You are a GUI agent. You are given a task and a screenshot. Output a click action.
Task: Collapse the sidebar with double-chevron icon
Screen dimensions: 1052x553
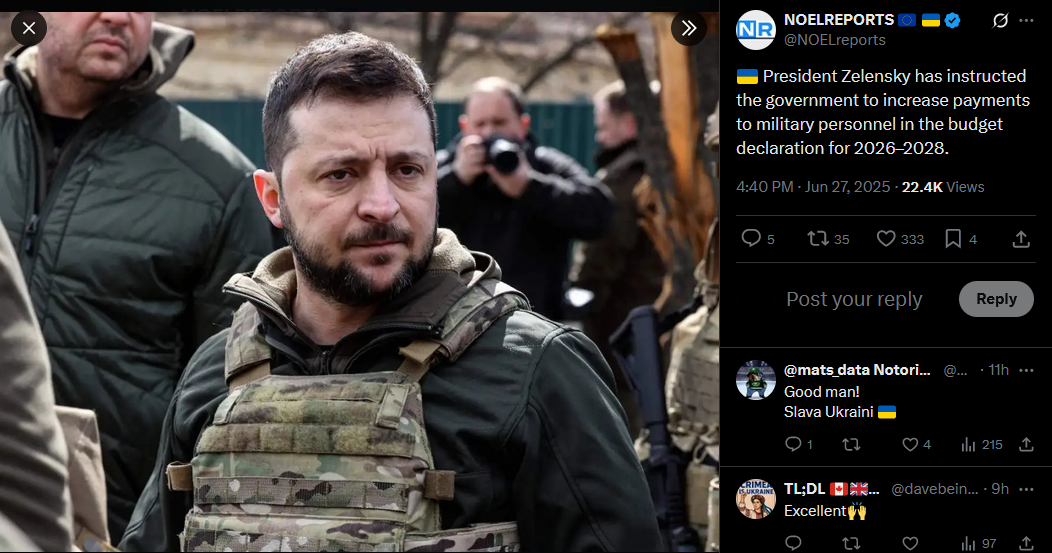(x=688, y=28)
